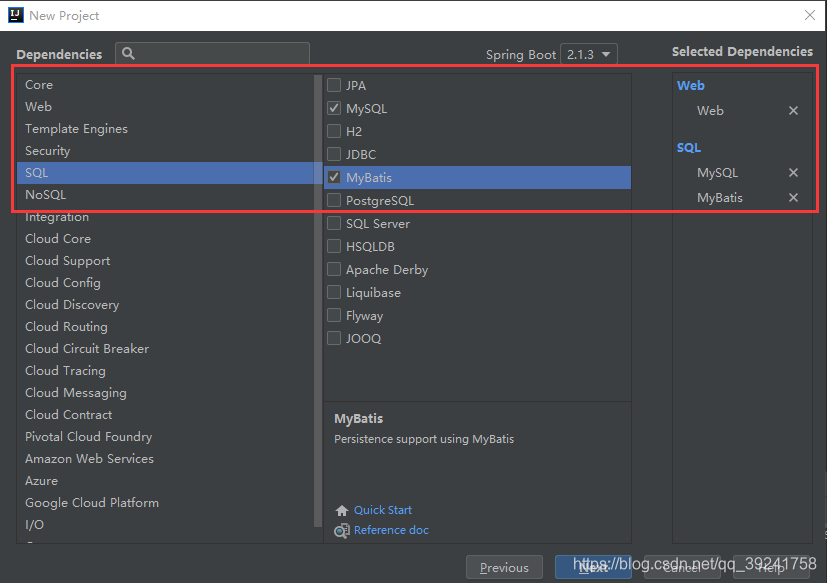
Task: Remove MySQL from selected dependencies
Action: click(x=793, y=173)
